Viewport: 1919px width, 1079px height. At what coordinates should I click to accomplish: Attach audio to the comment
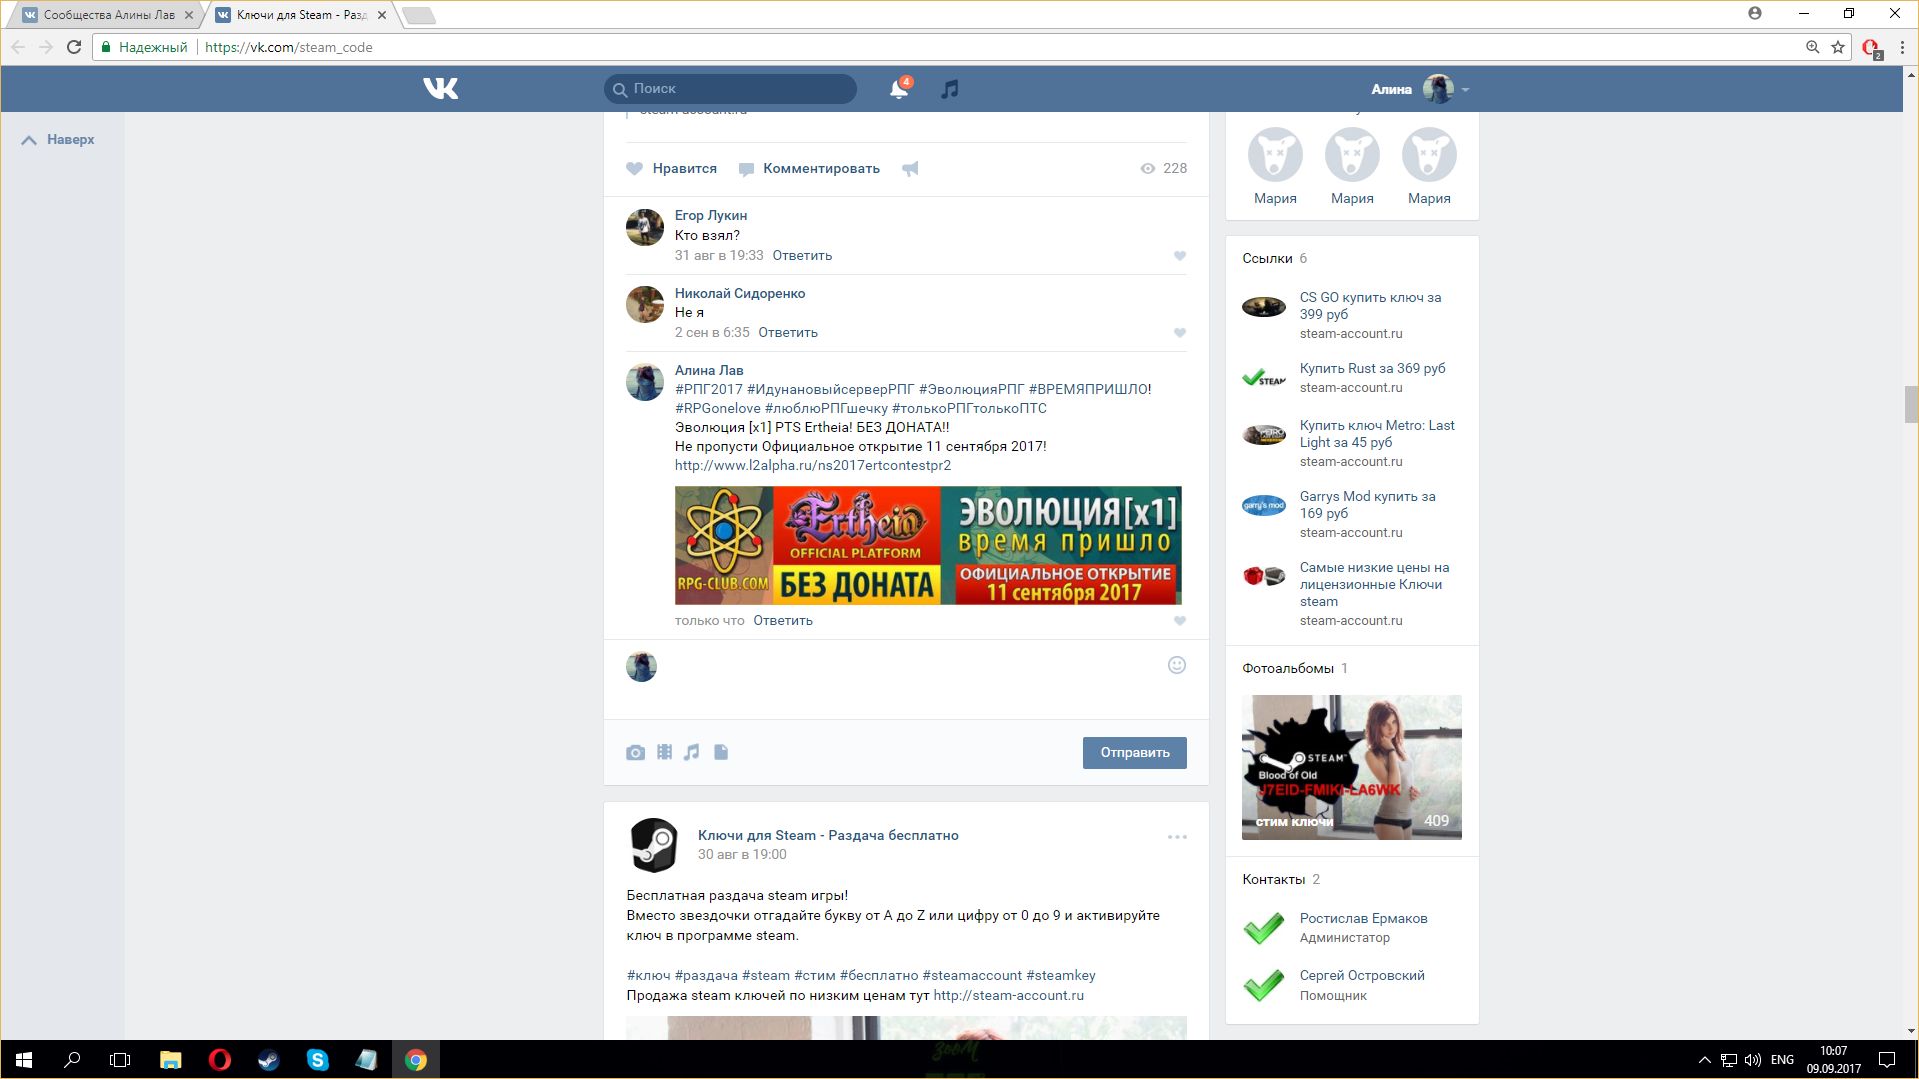(x=692, y=752)
